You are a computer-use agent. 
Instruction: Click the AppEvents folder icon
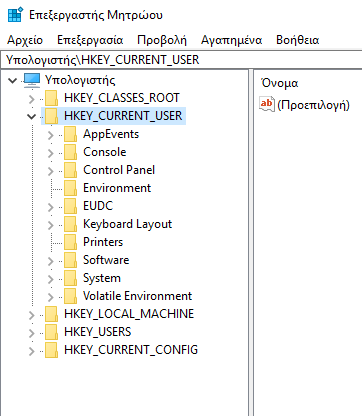70,134
